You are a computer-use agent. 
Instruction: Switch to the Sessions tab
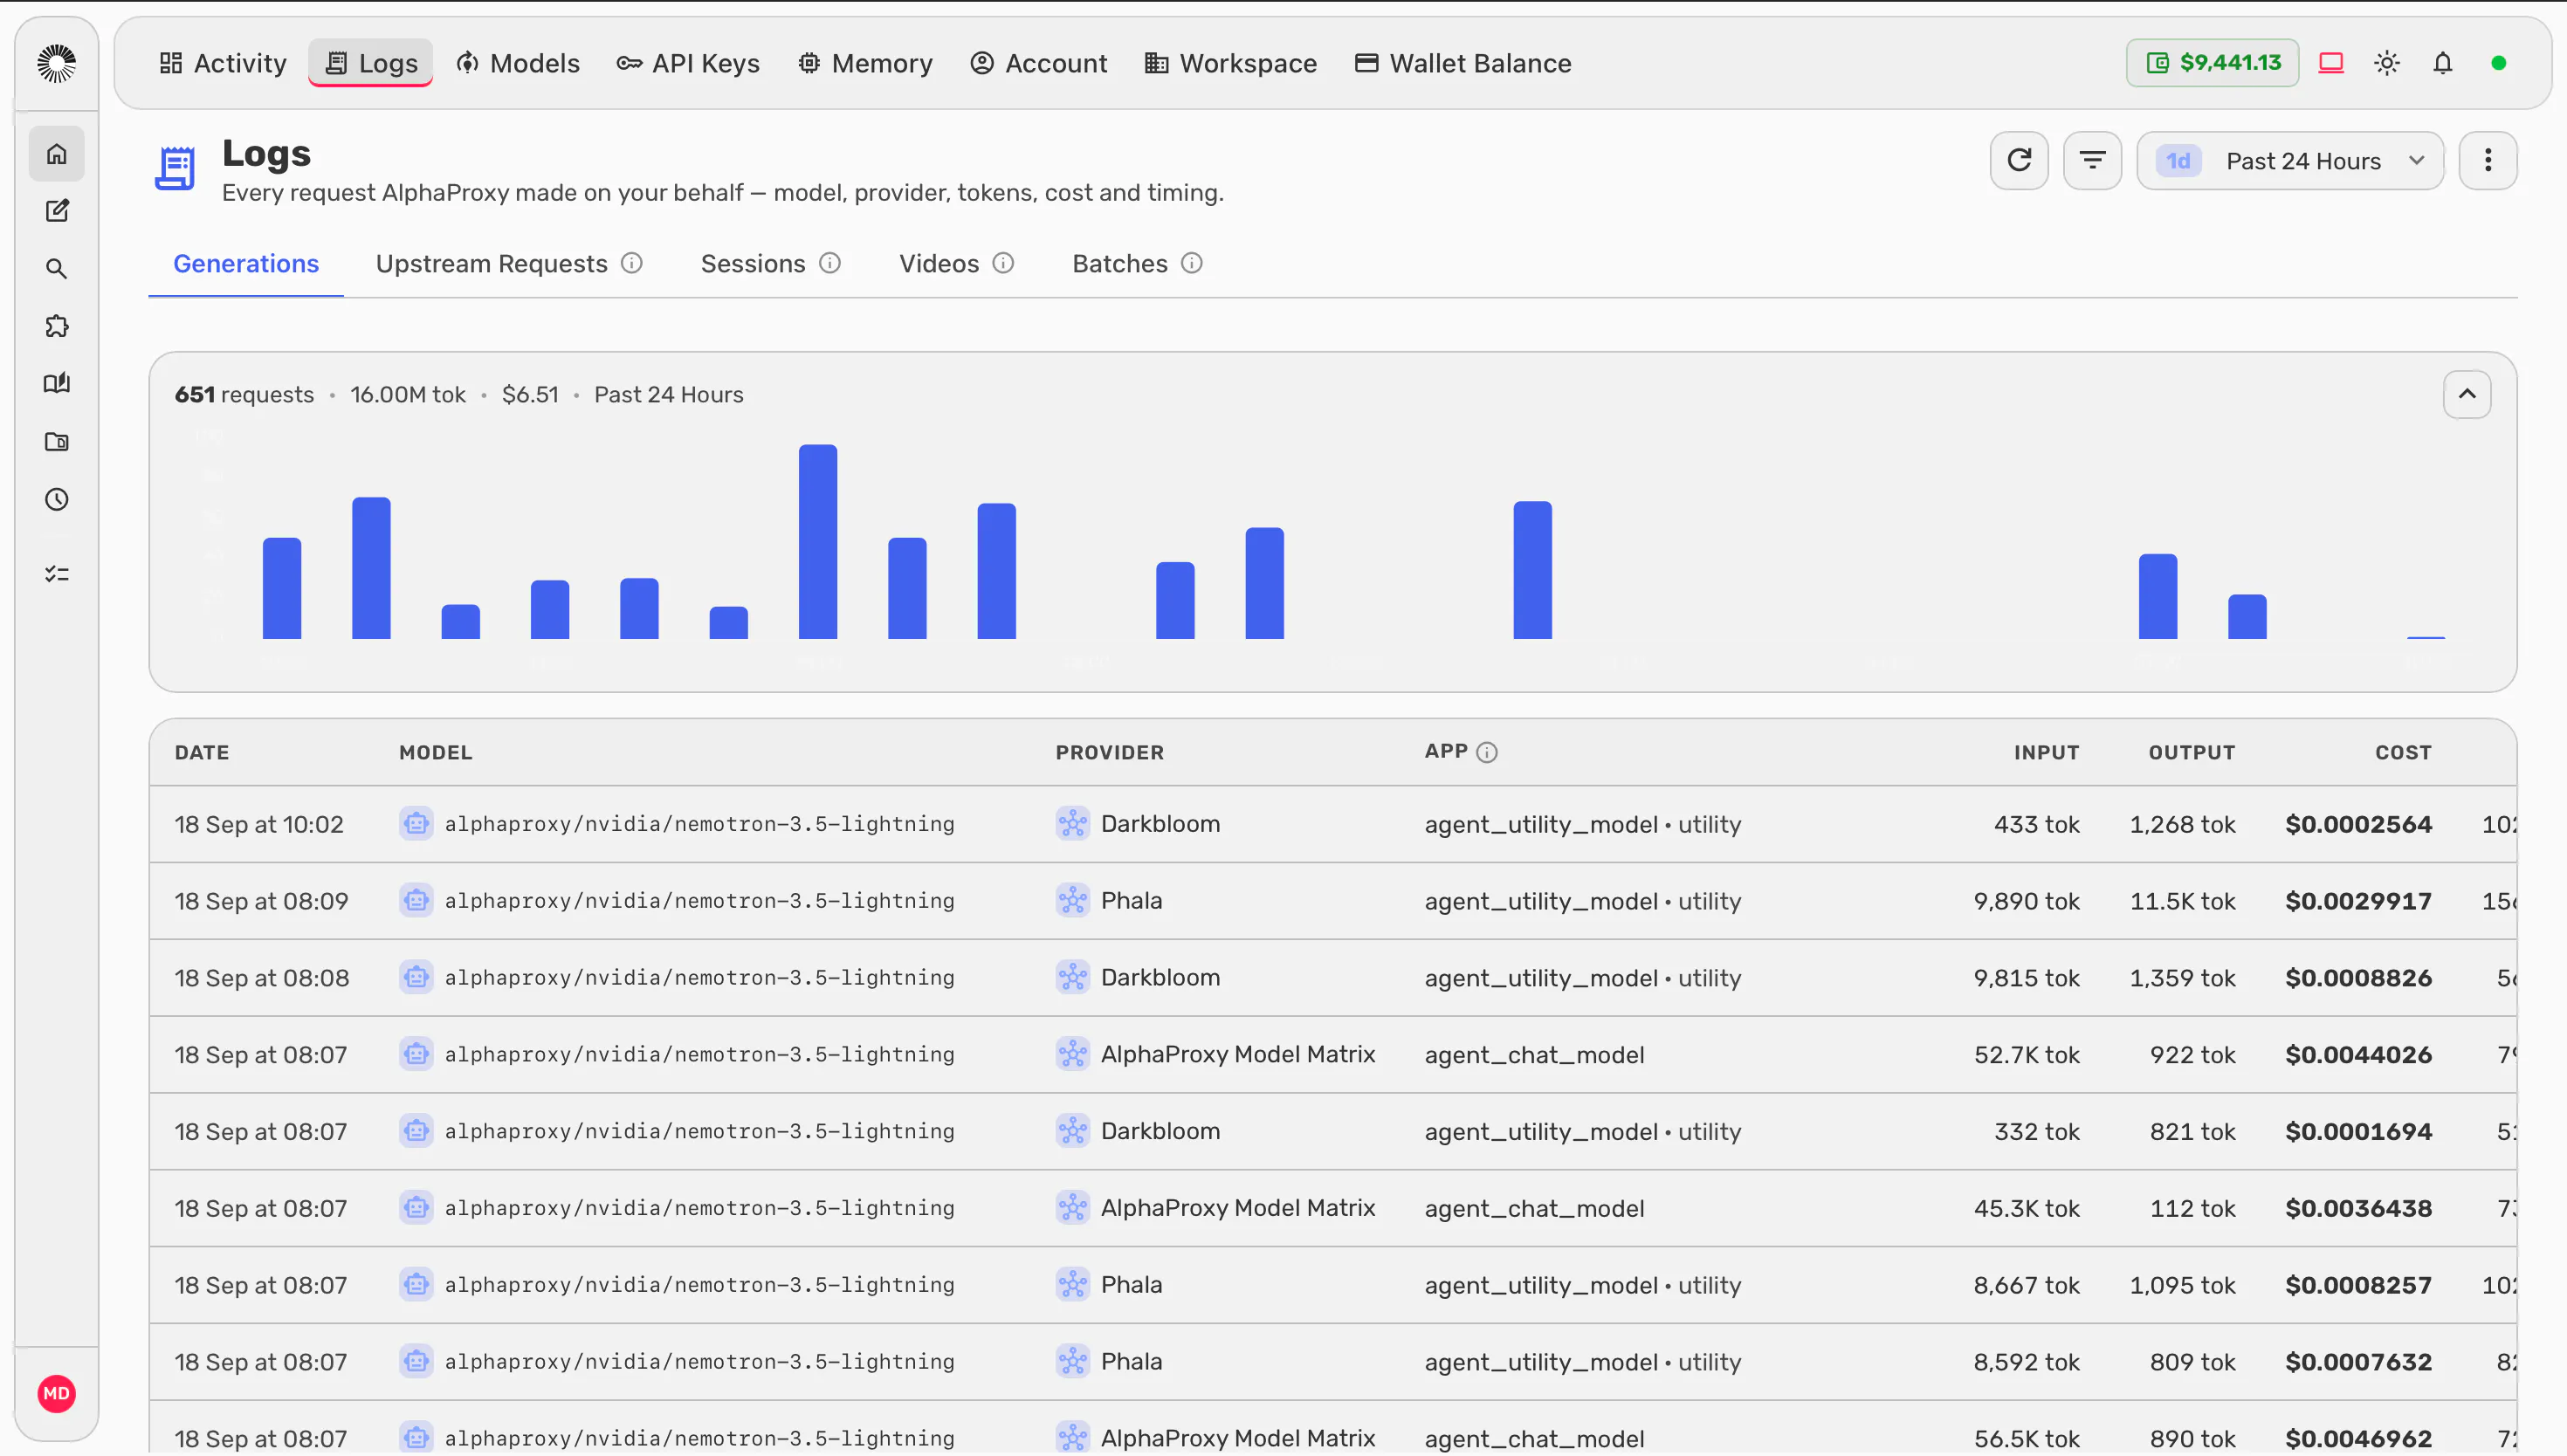click(x=753, y=263)
